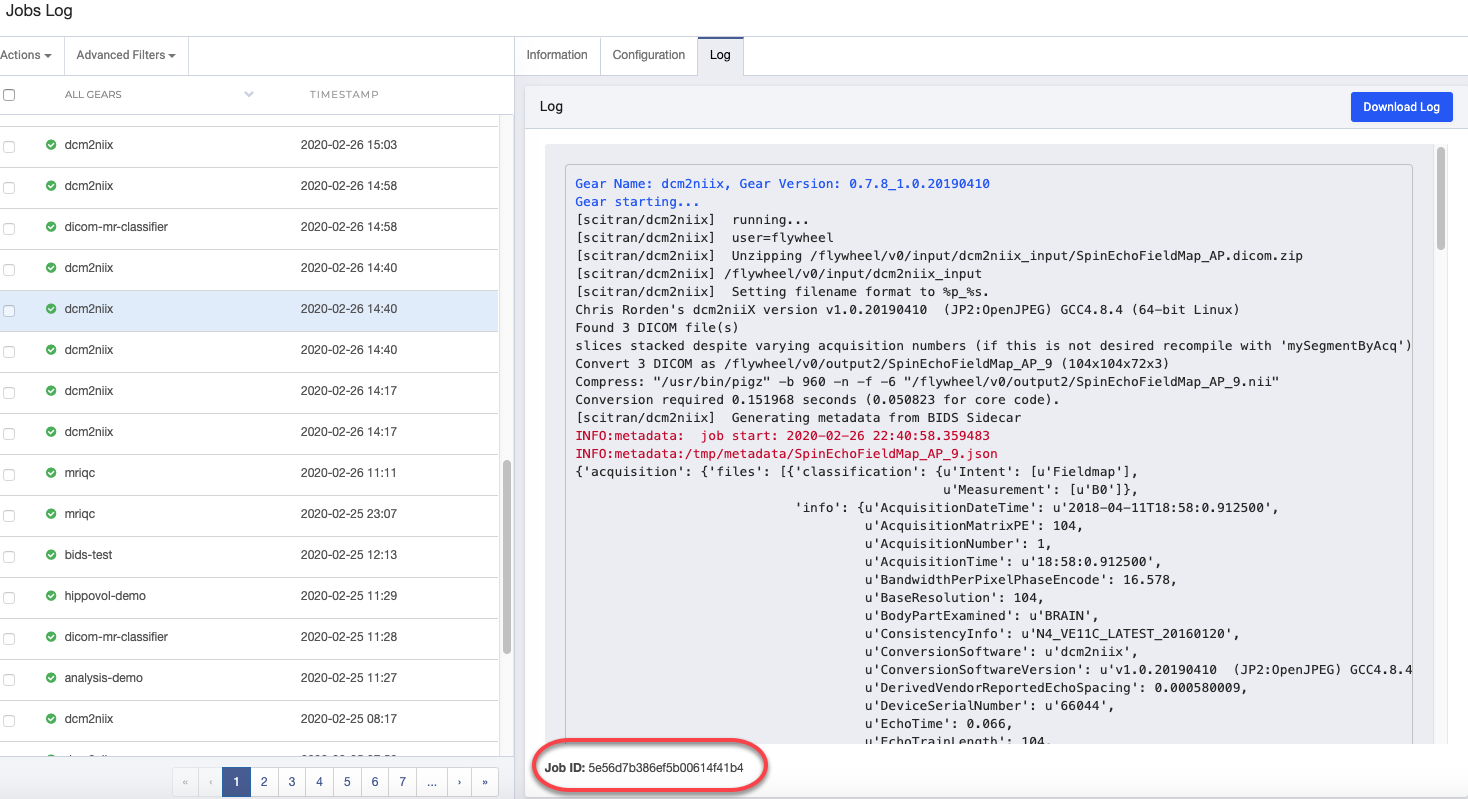Click the 'Gear starting...' log line
1468x799 pixels.
click(x=637, y=202)
